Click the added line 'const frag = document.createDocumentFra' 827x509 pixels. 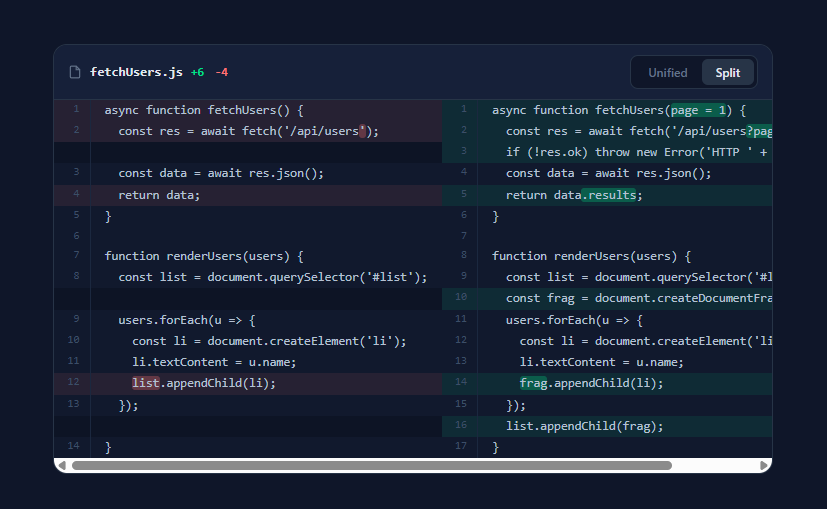pos(607,299)
